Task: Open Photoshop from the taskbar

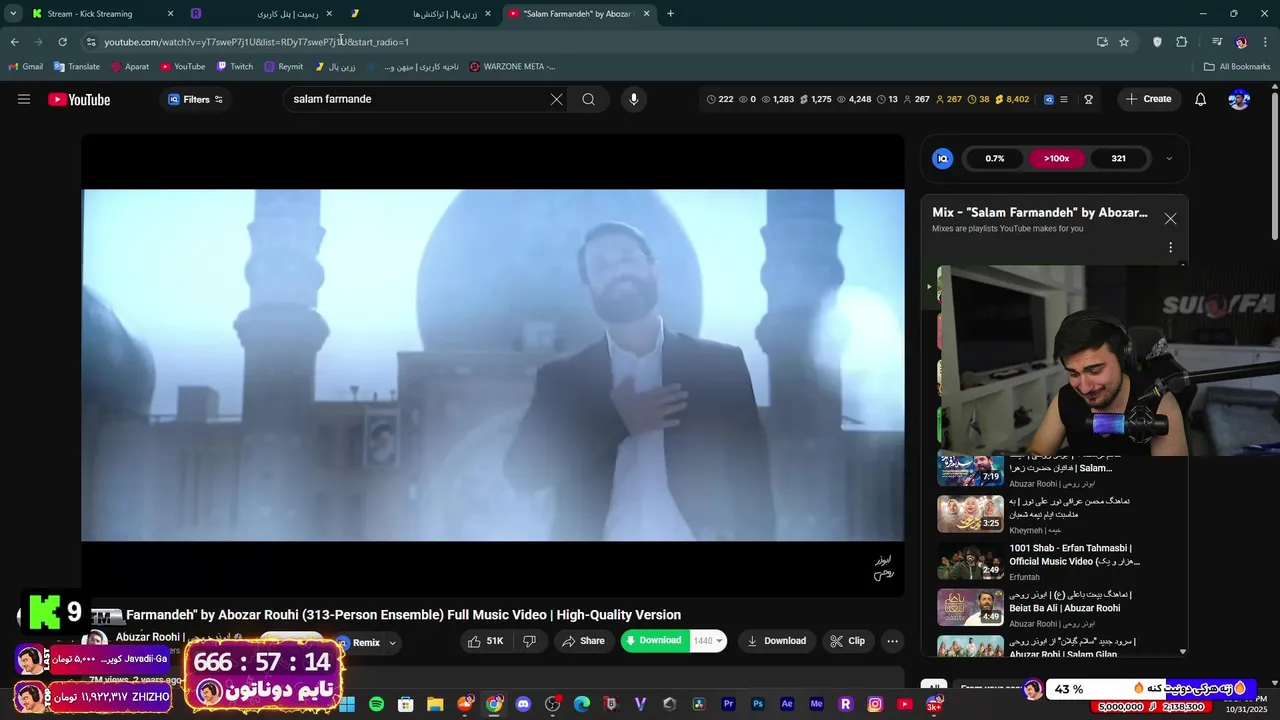Action: (x=758, y=704)
